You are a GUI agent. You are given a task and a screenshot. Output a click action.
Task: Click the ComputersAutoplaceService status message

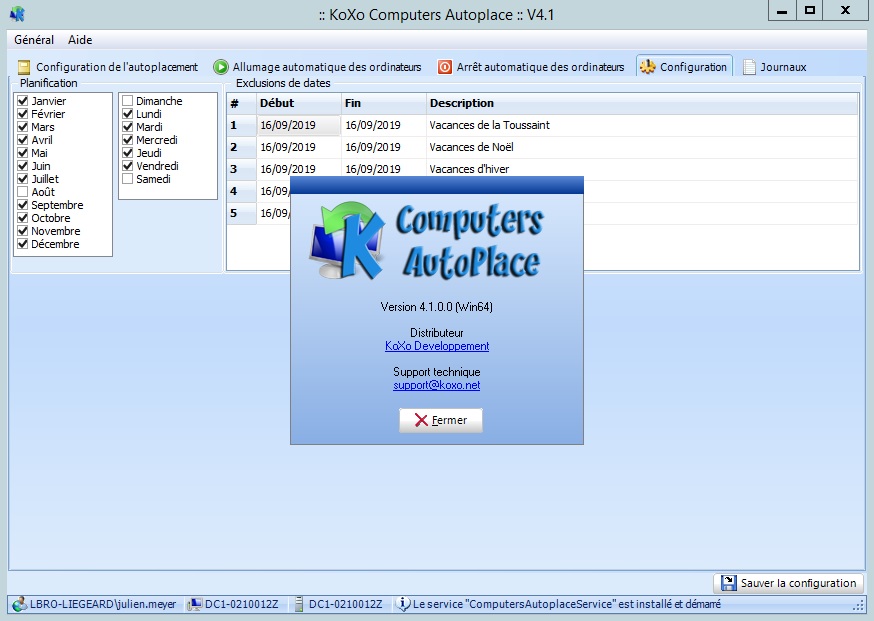566,604
